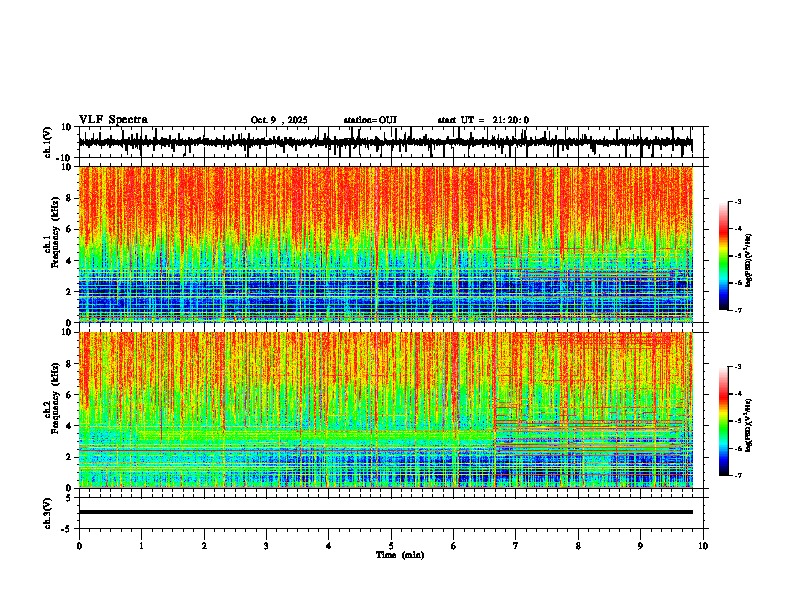Click the "-6" tick on ch.2 colorbar
This screenshot has width=792, height=612.
click(738, 448)
